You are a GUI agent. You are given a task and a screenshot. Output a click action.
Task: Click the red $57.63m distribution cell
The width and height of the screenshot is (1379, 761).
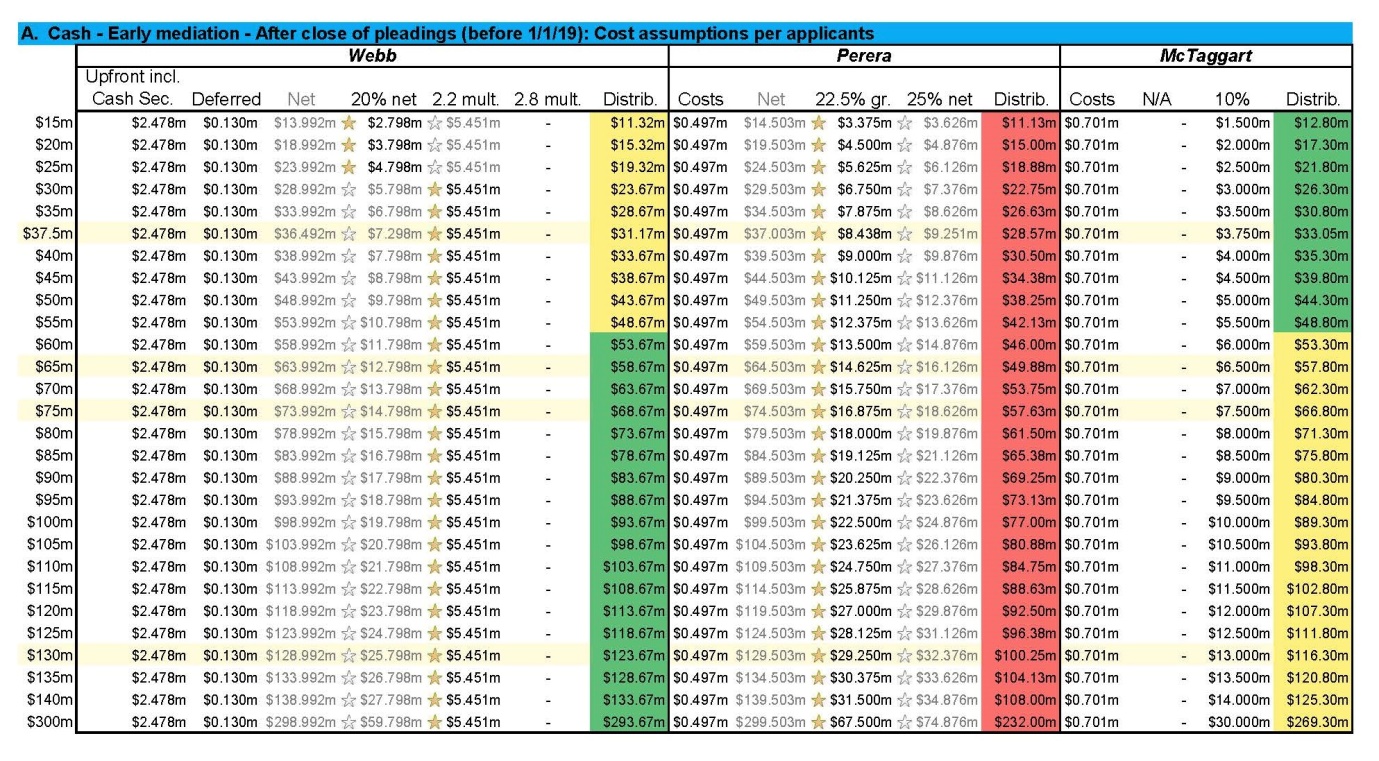1020,411
